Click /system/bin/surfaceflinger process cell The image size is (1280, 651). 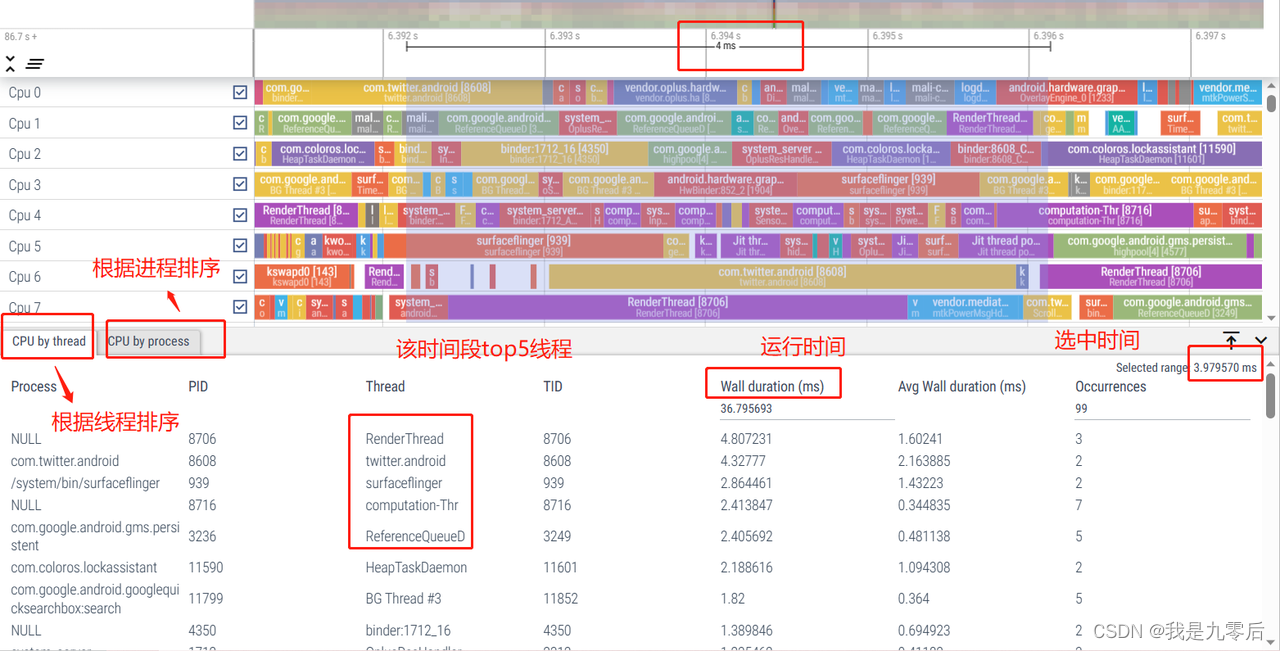(x=85, y=483)
